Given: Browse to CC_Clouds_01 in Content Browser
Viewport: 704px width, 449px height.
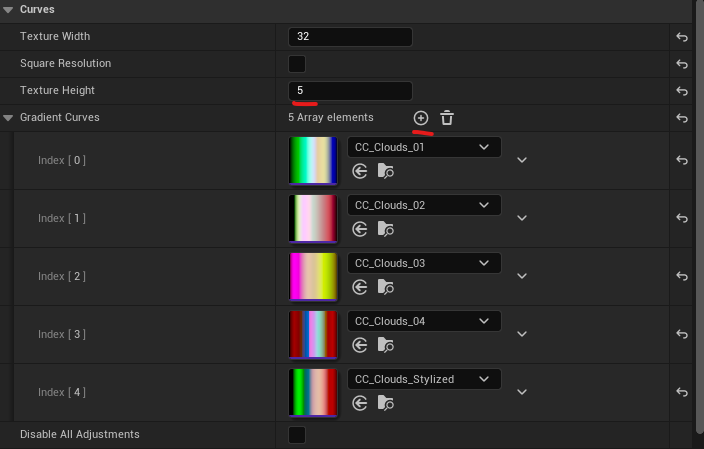Looking at the screenshot, I should pos(386,171).
